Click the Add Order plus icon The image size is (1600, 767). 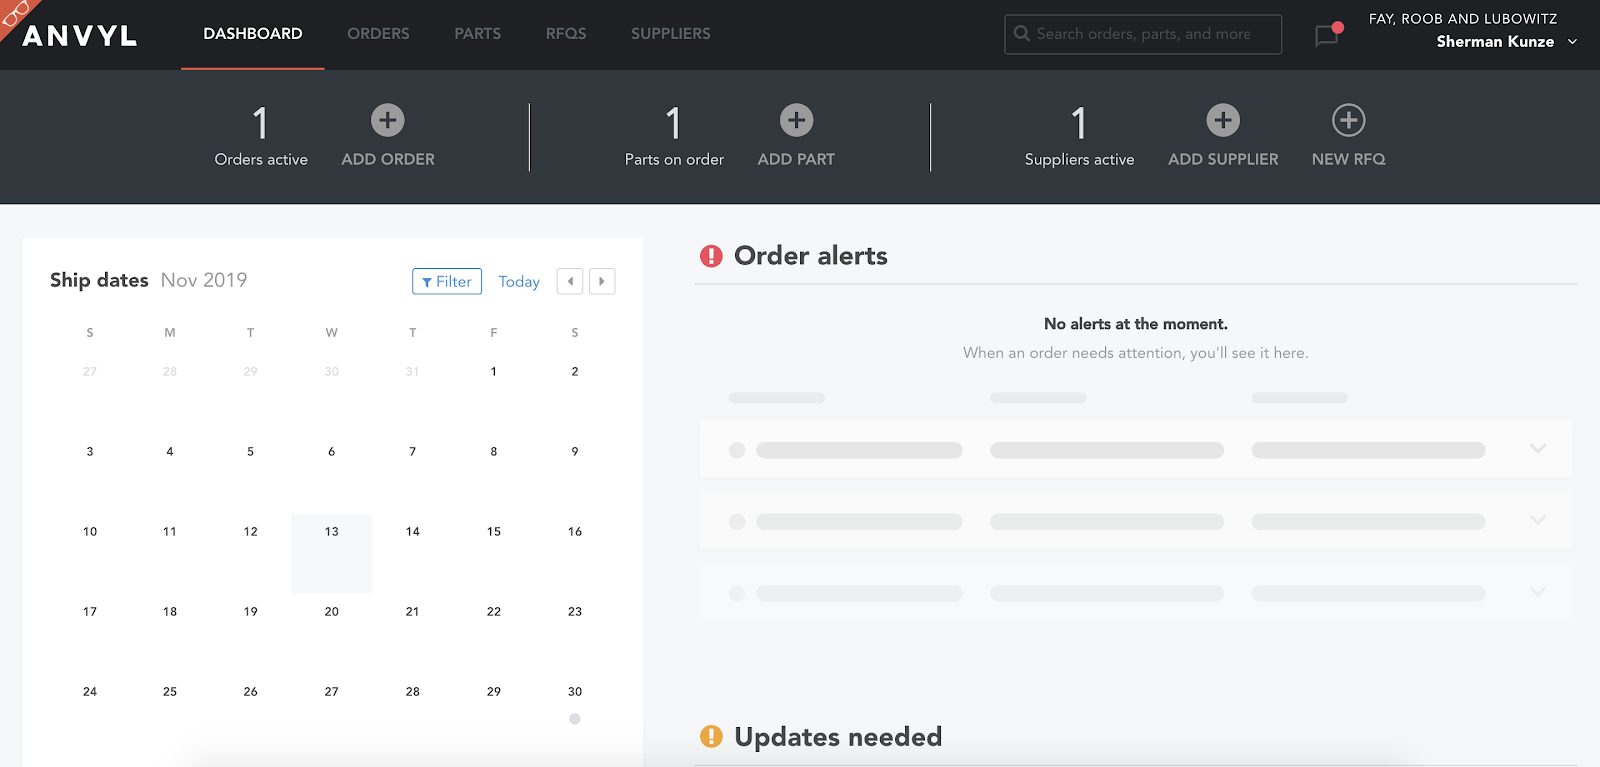click(388, 120)
